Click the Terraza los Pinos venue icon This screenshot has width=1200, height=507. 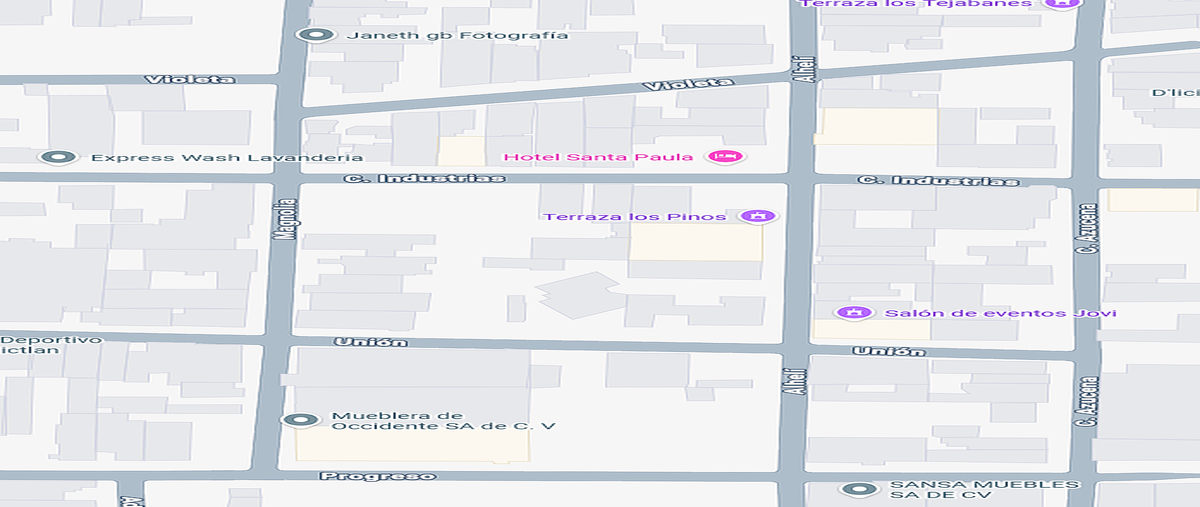pyautogui.click(x=756, y=216)
